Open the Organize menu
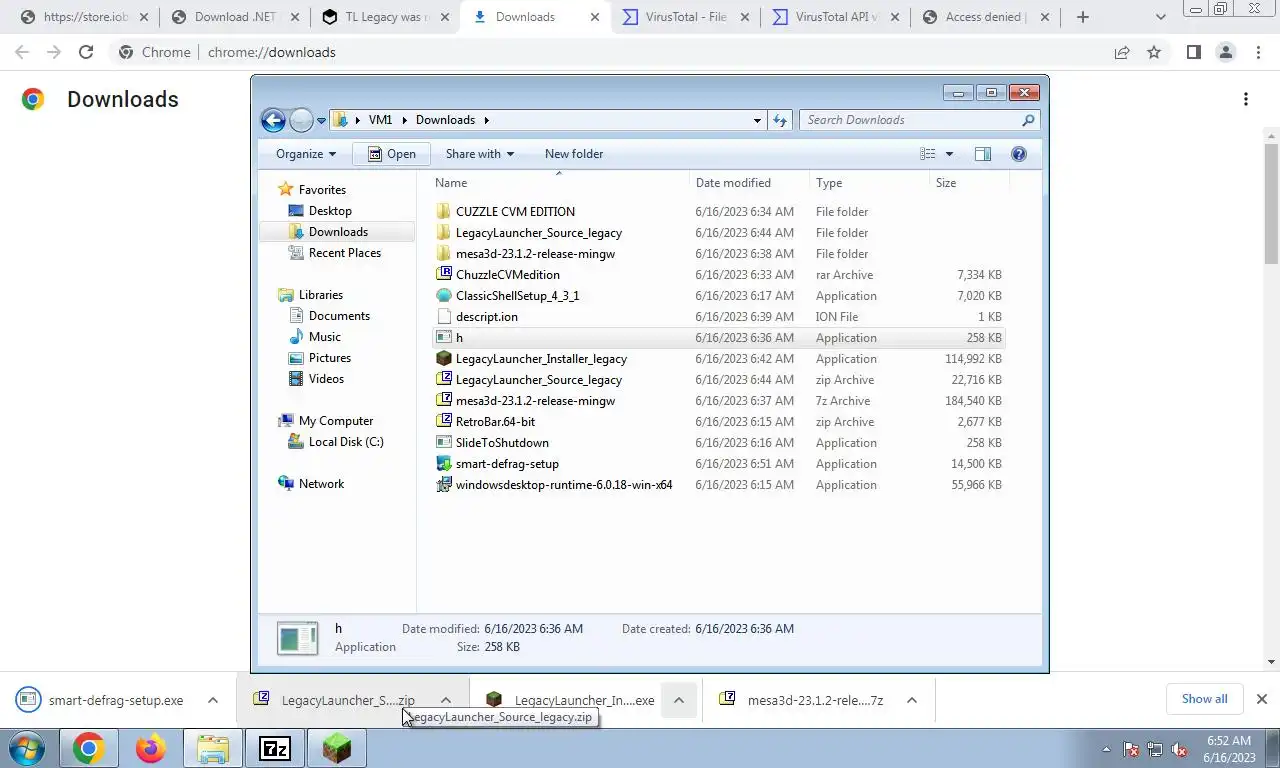The image size is (1280, 768). click(x=306, y=154)
